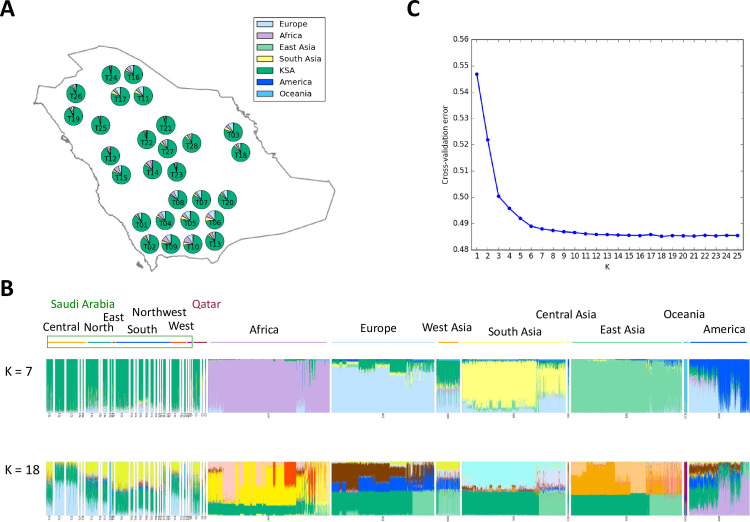The width and height of the screenshot is (750, 522).
Task: Click the green 'Saudi Arabia' heading
Action: (83, 304)
